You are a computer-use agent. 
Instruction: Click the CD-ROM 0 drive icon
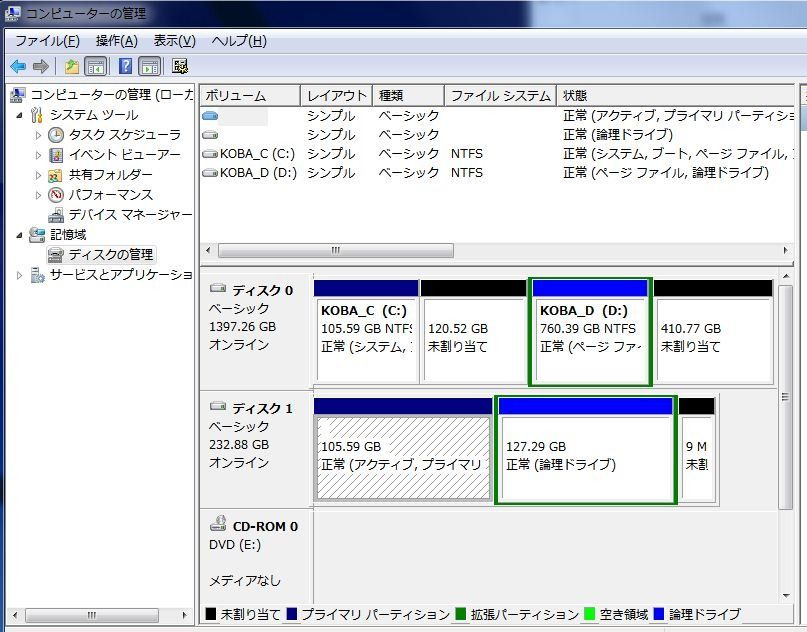point(218,523)
